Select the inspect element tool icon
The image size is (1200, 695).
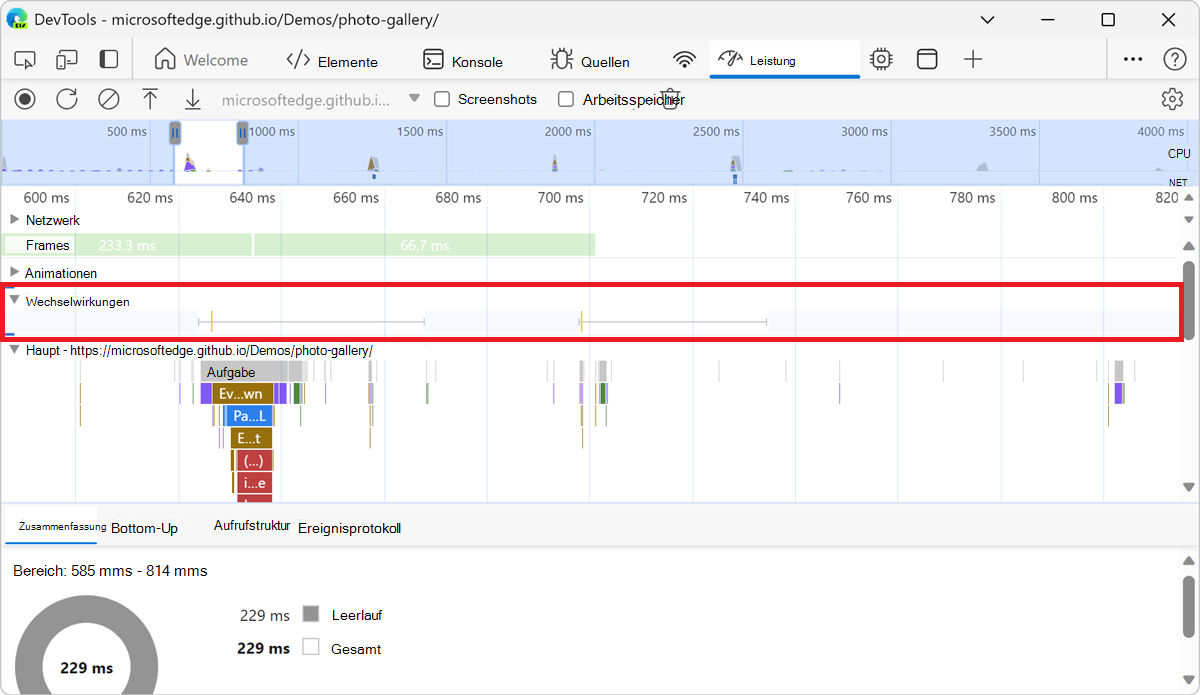pyautogui.click(x=25, y=60)
